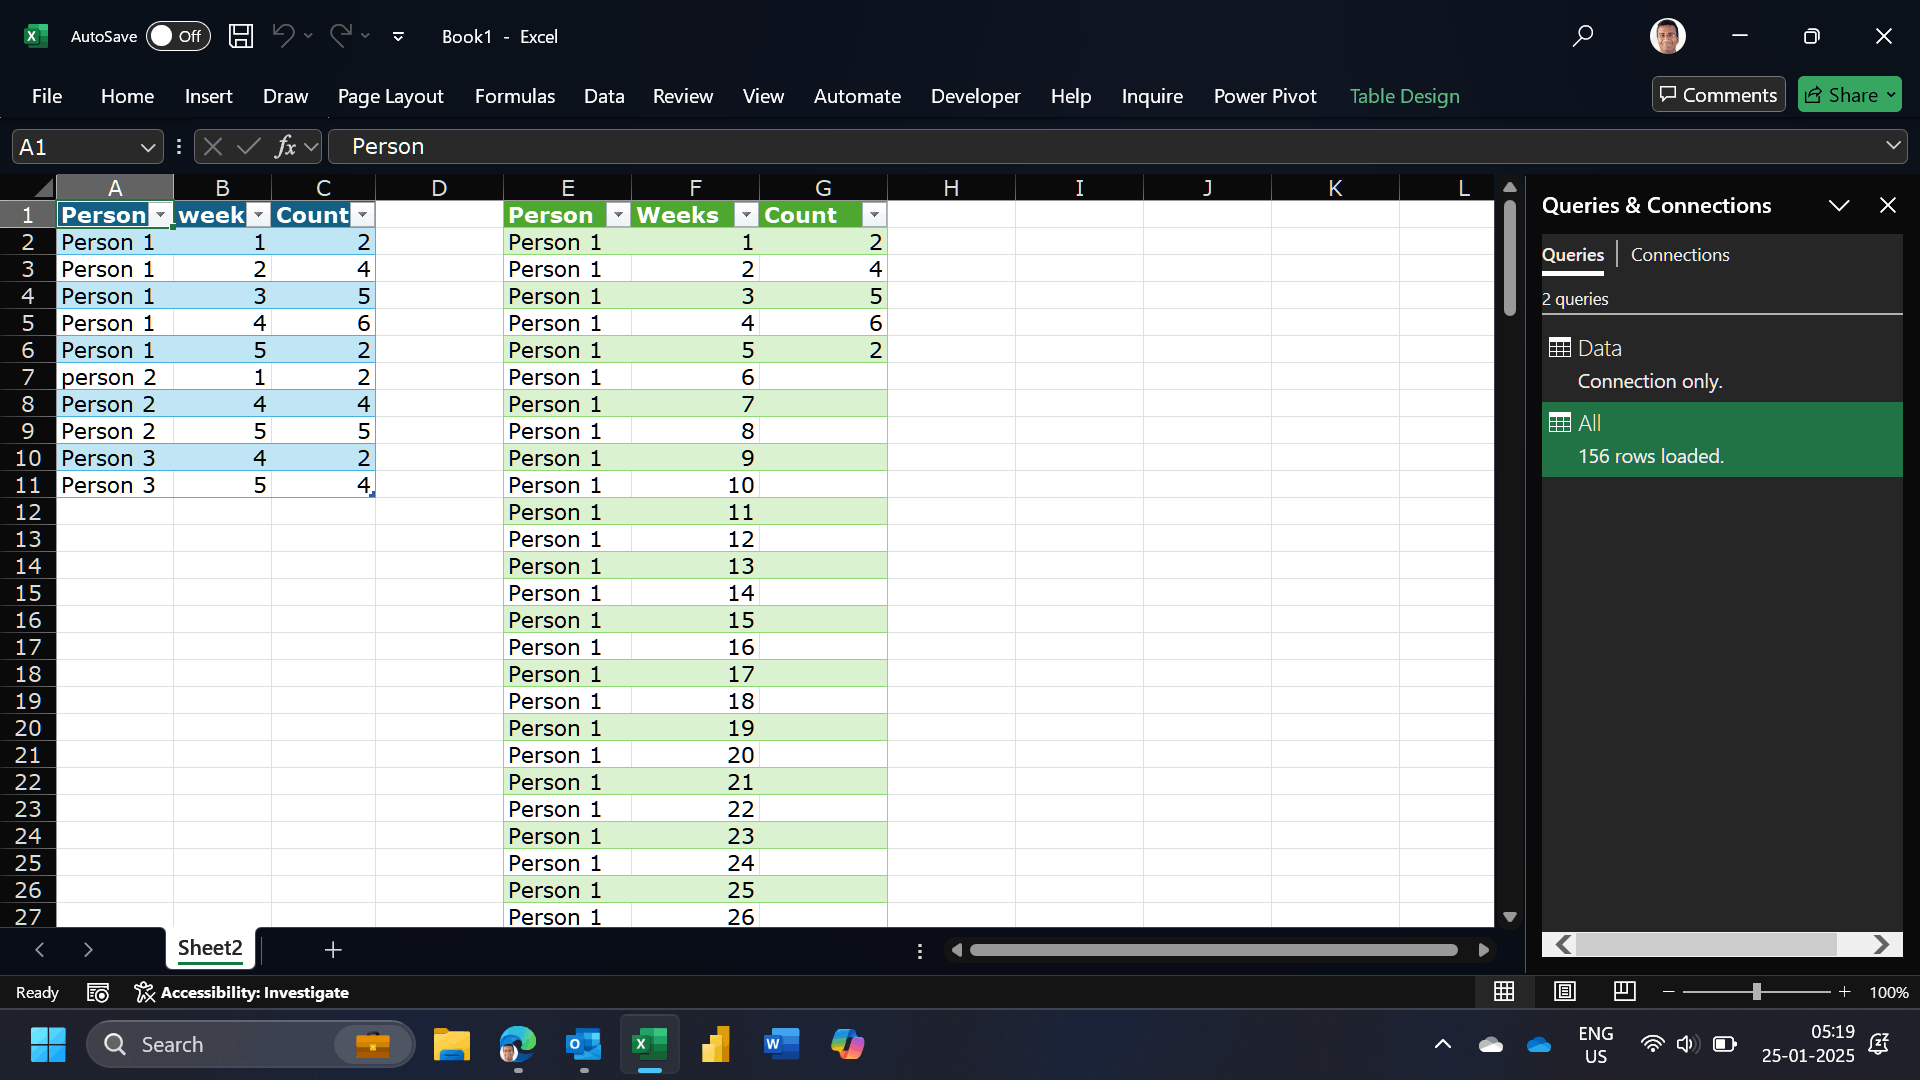Switch to Connections tab in pane
The image size is (1920, 1080).
pyautogui.click(x=1680, y=254)
